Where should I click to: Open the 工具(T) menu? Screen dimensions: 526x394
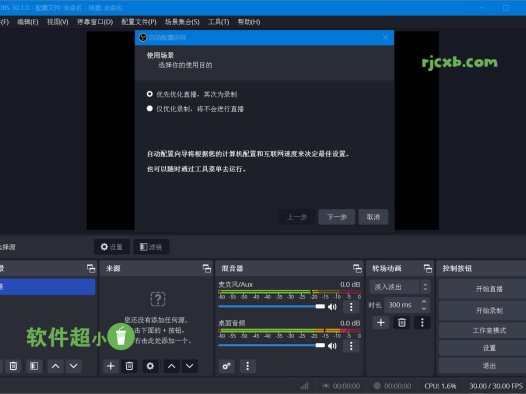218,22
